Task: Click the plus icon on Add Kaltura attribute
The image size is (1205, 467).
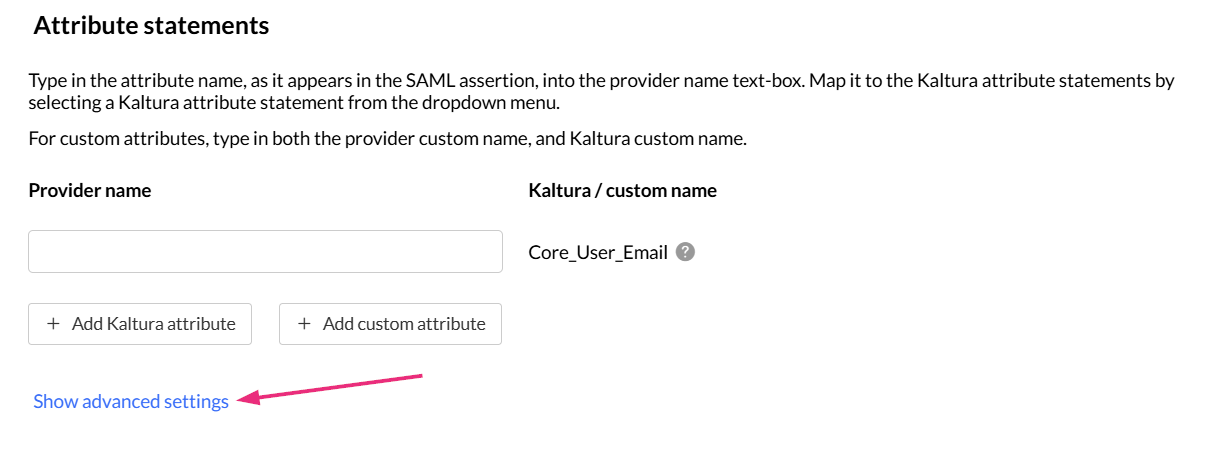Action: click(x=54, y=324)
